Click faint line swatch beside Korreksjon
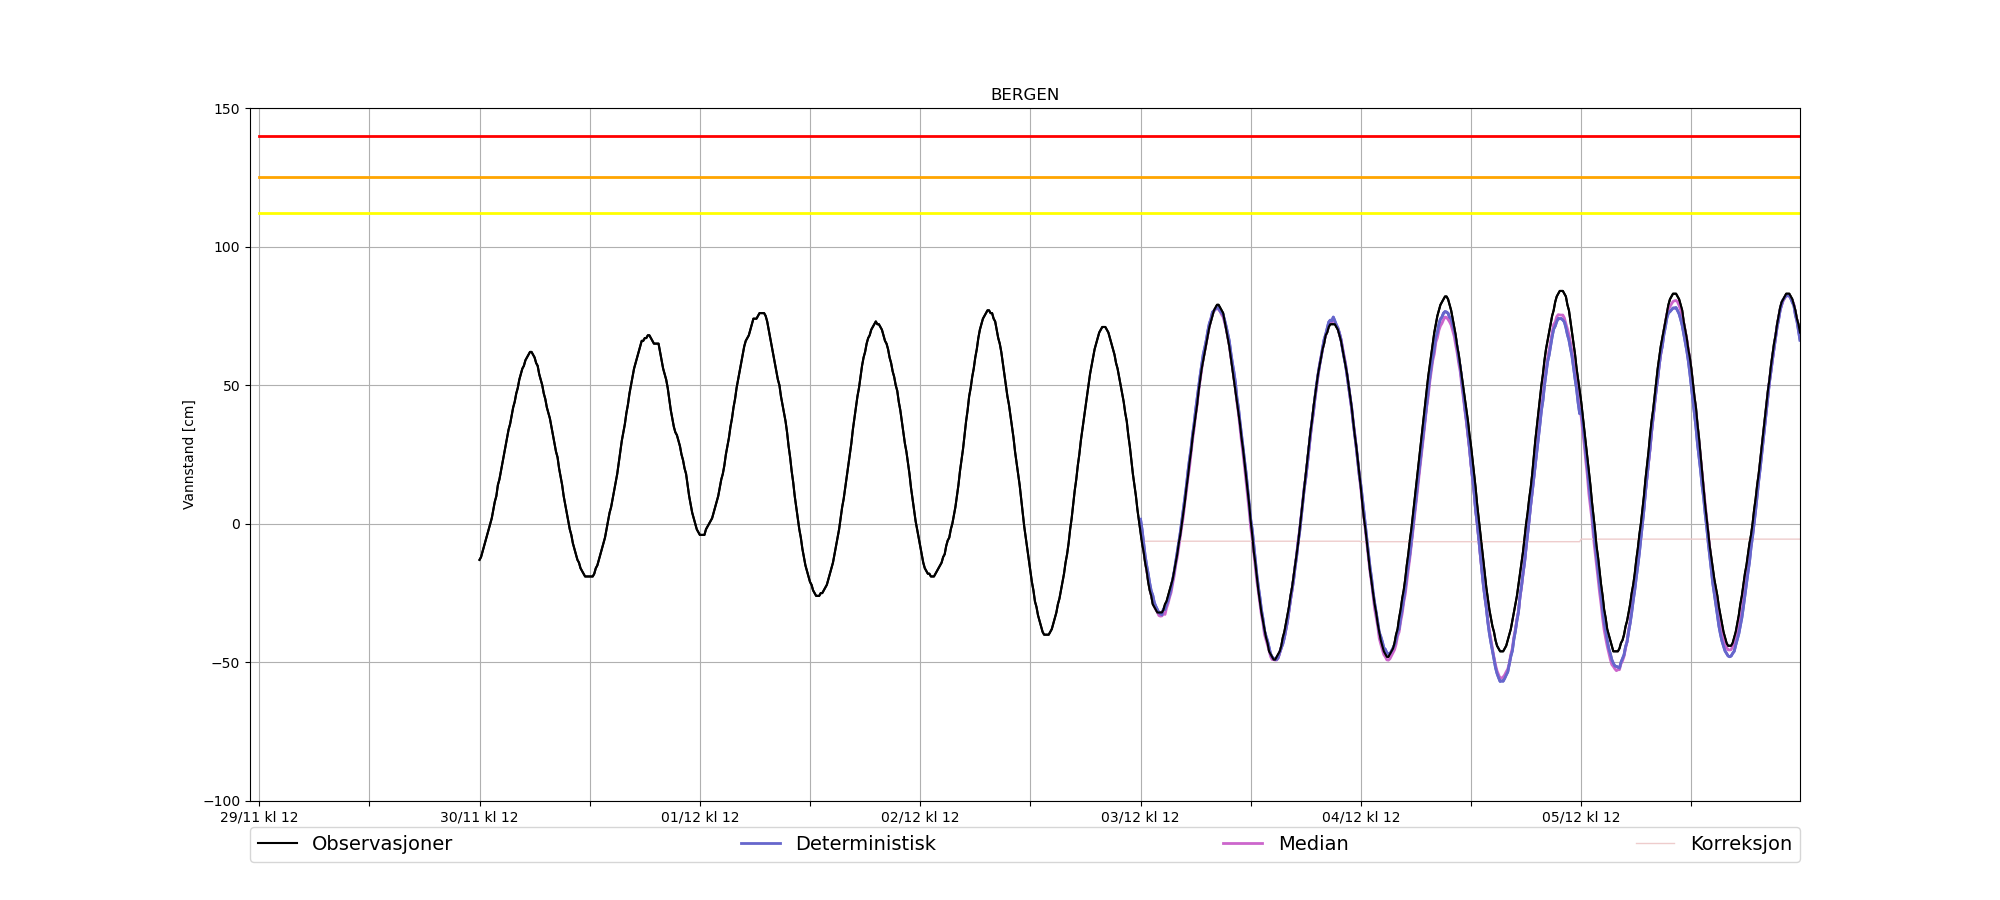This screenshot has height=900, width=2000. point(1655,844)
